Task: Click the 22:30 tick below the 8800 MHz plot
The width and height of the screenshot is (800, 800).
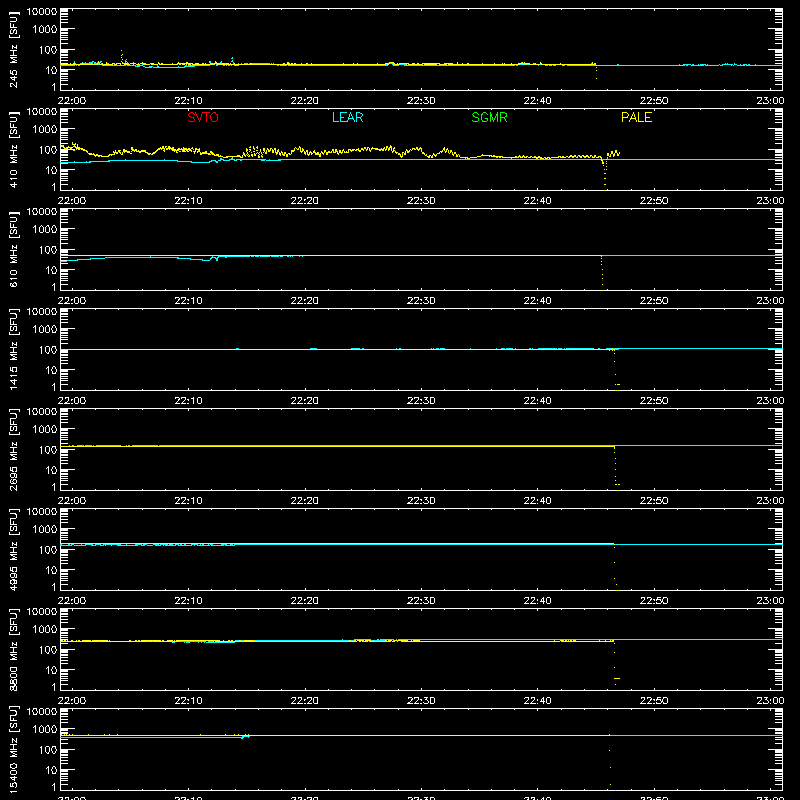Action: tap(421, 701)
